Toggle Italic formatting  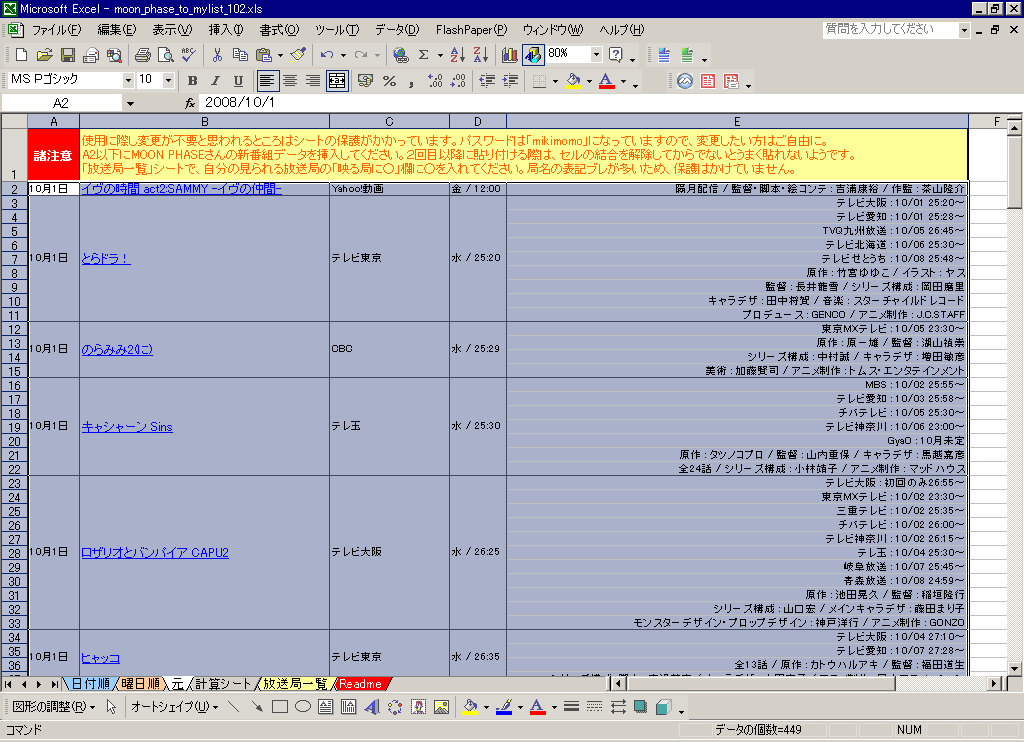point(215,81)
